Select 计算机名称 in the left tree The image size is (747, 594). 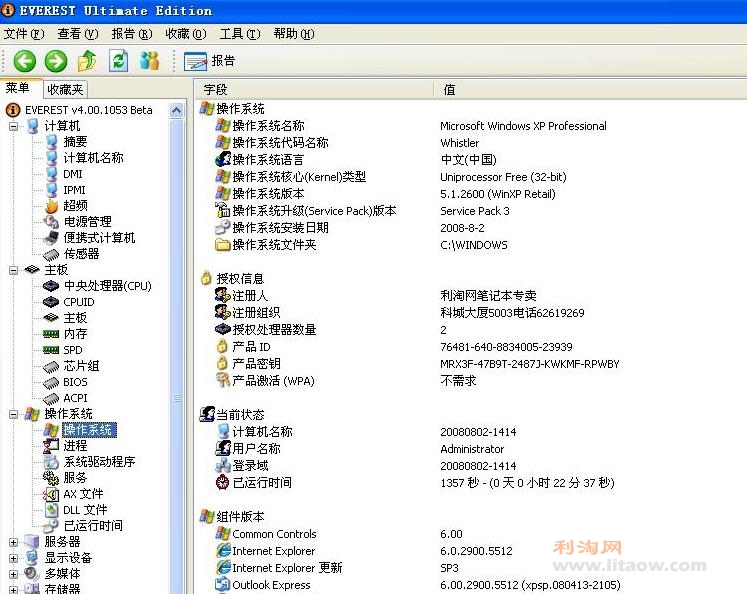[93, 158]
